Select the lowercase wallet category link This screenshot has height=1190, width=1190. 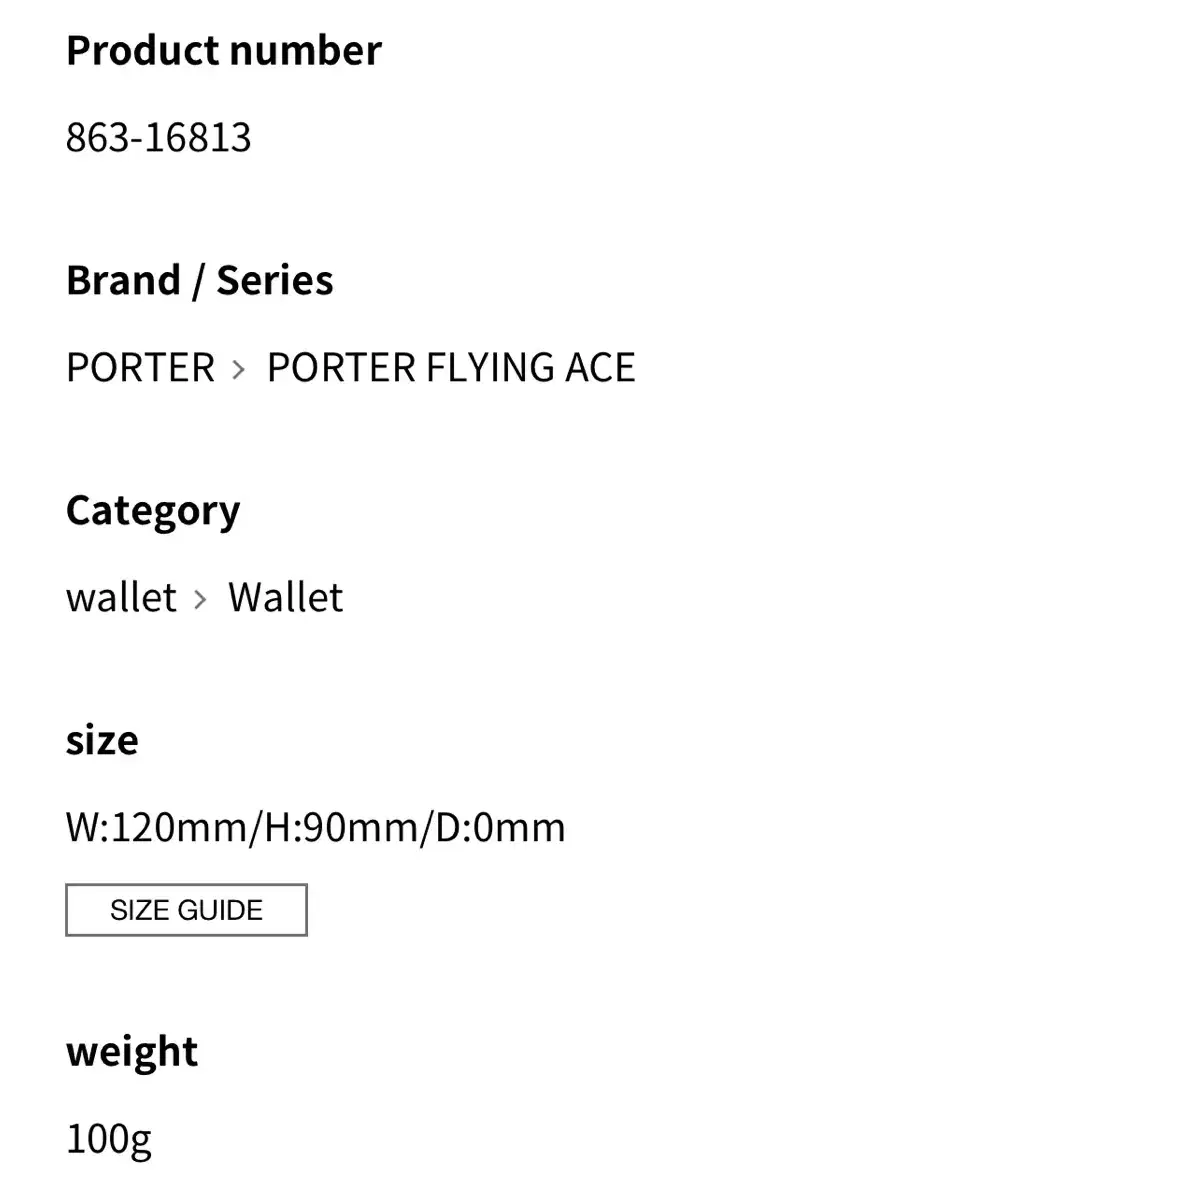coord(121,597)
